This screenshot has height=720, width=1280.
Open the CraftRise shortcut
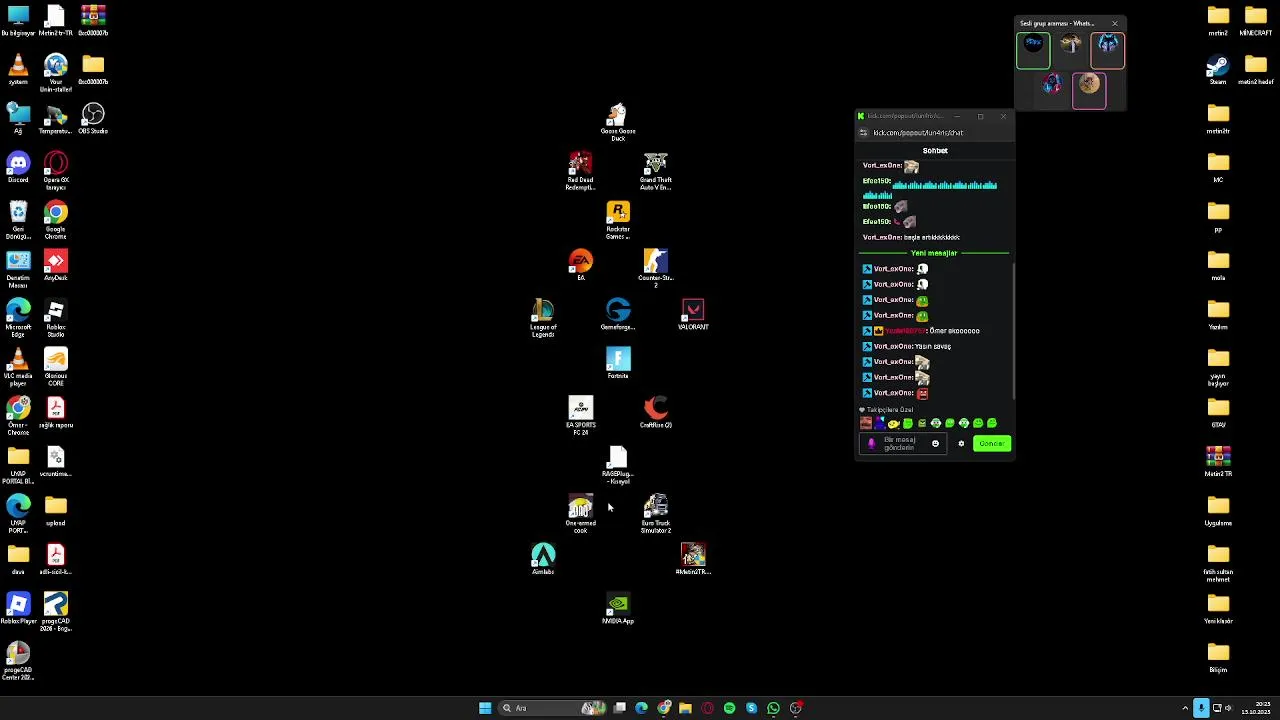pos(656,412)
